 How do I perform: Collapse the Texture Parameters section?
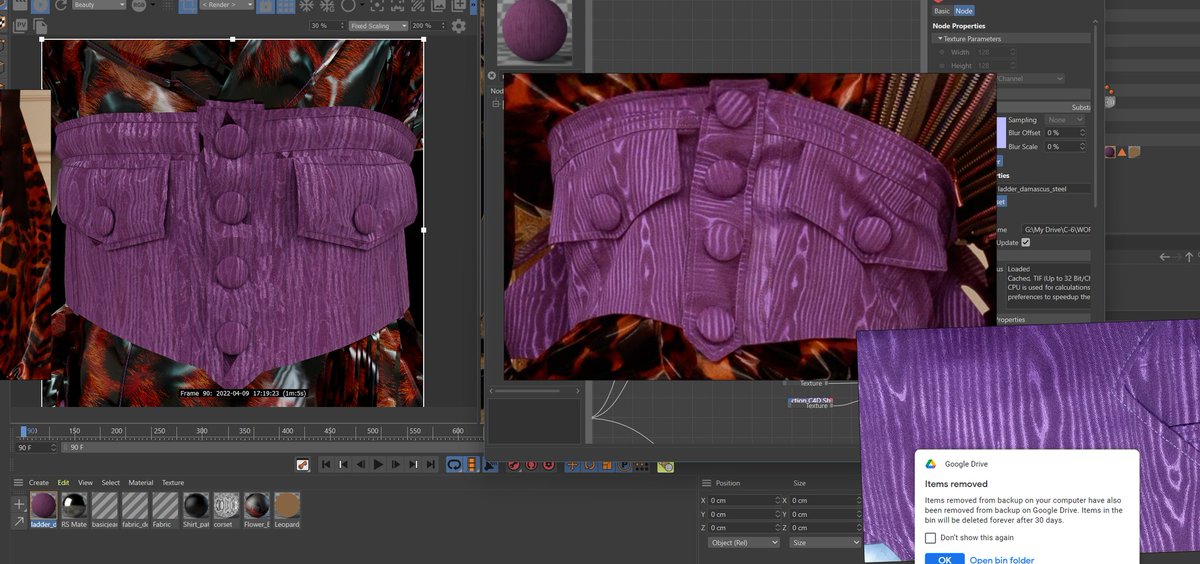(940, 38)
